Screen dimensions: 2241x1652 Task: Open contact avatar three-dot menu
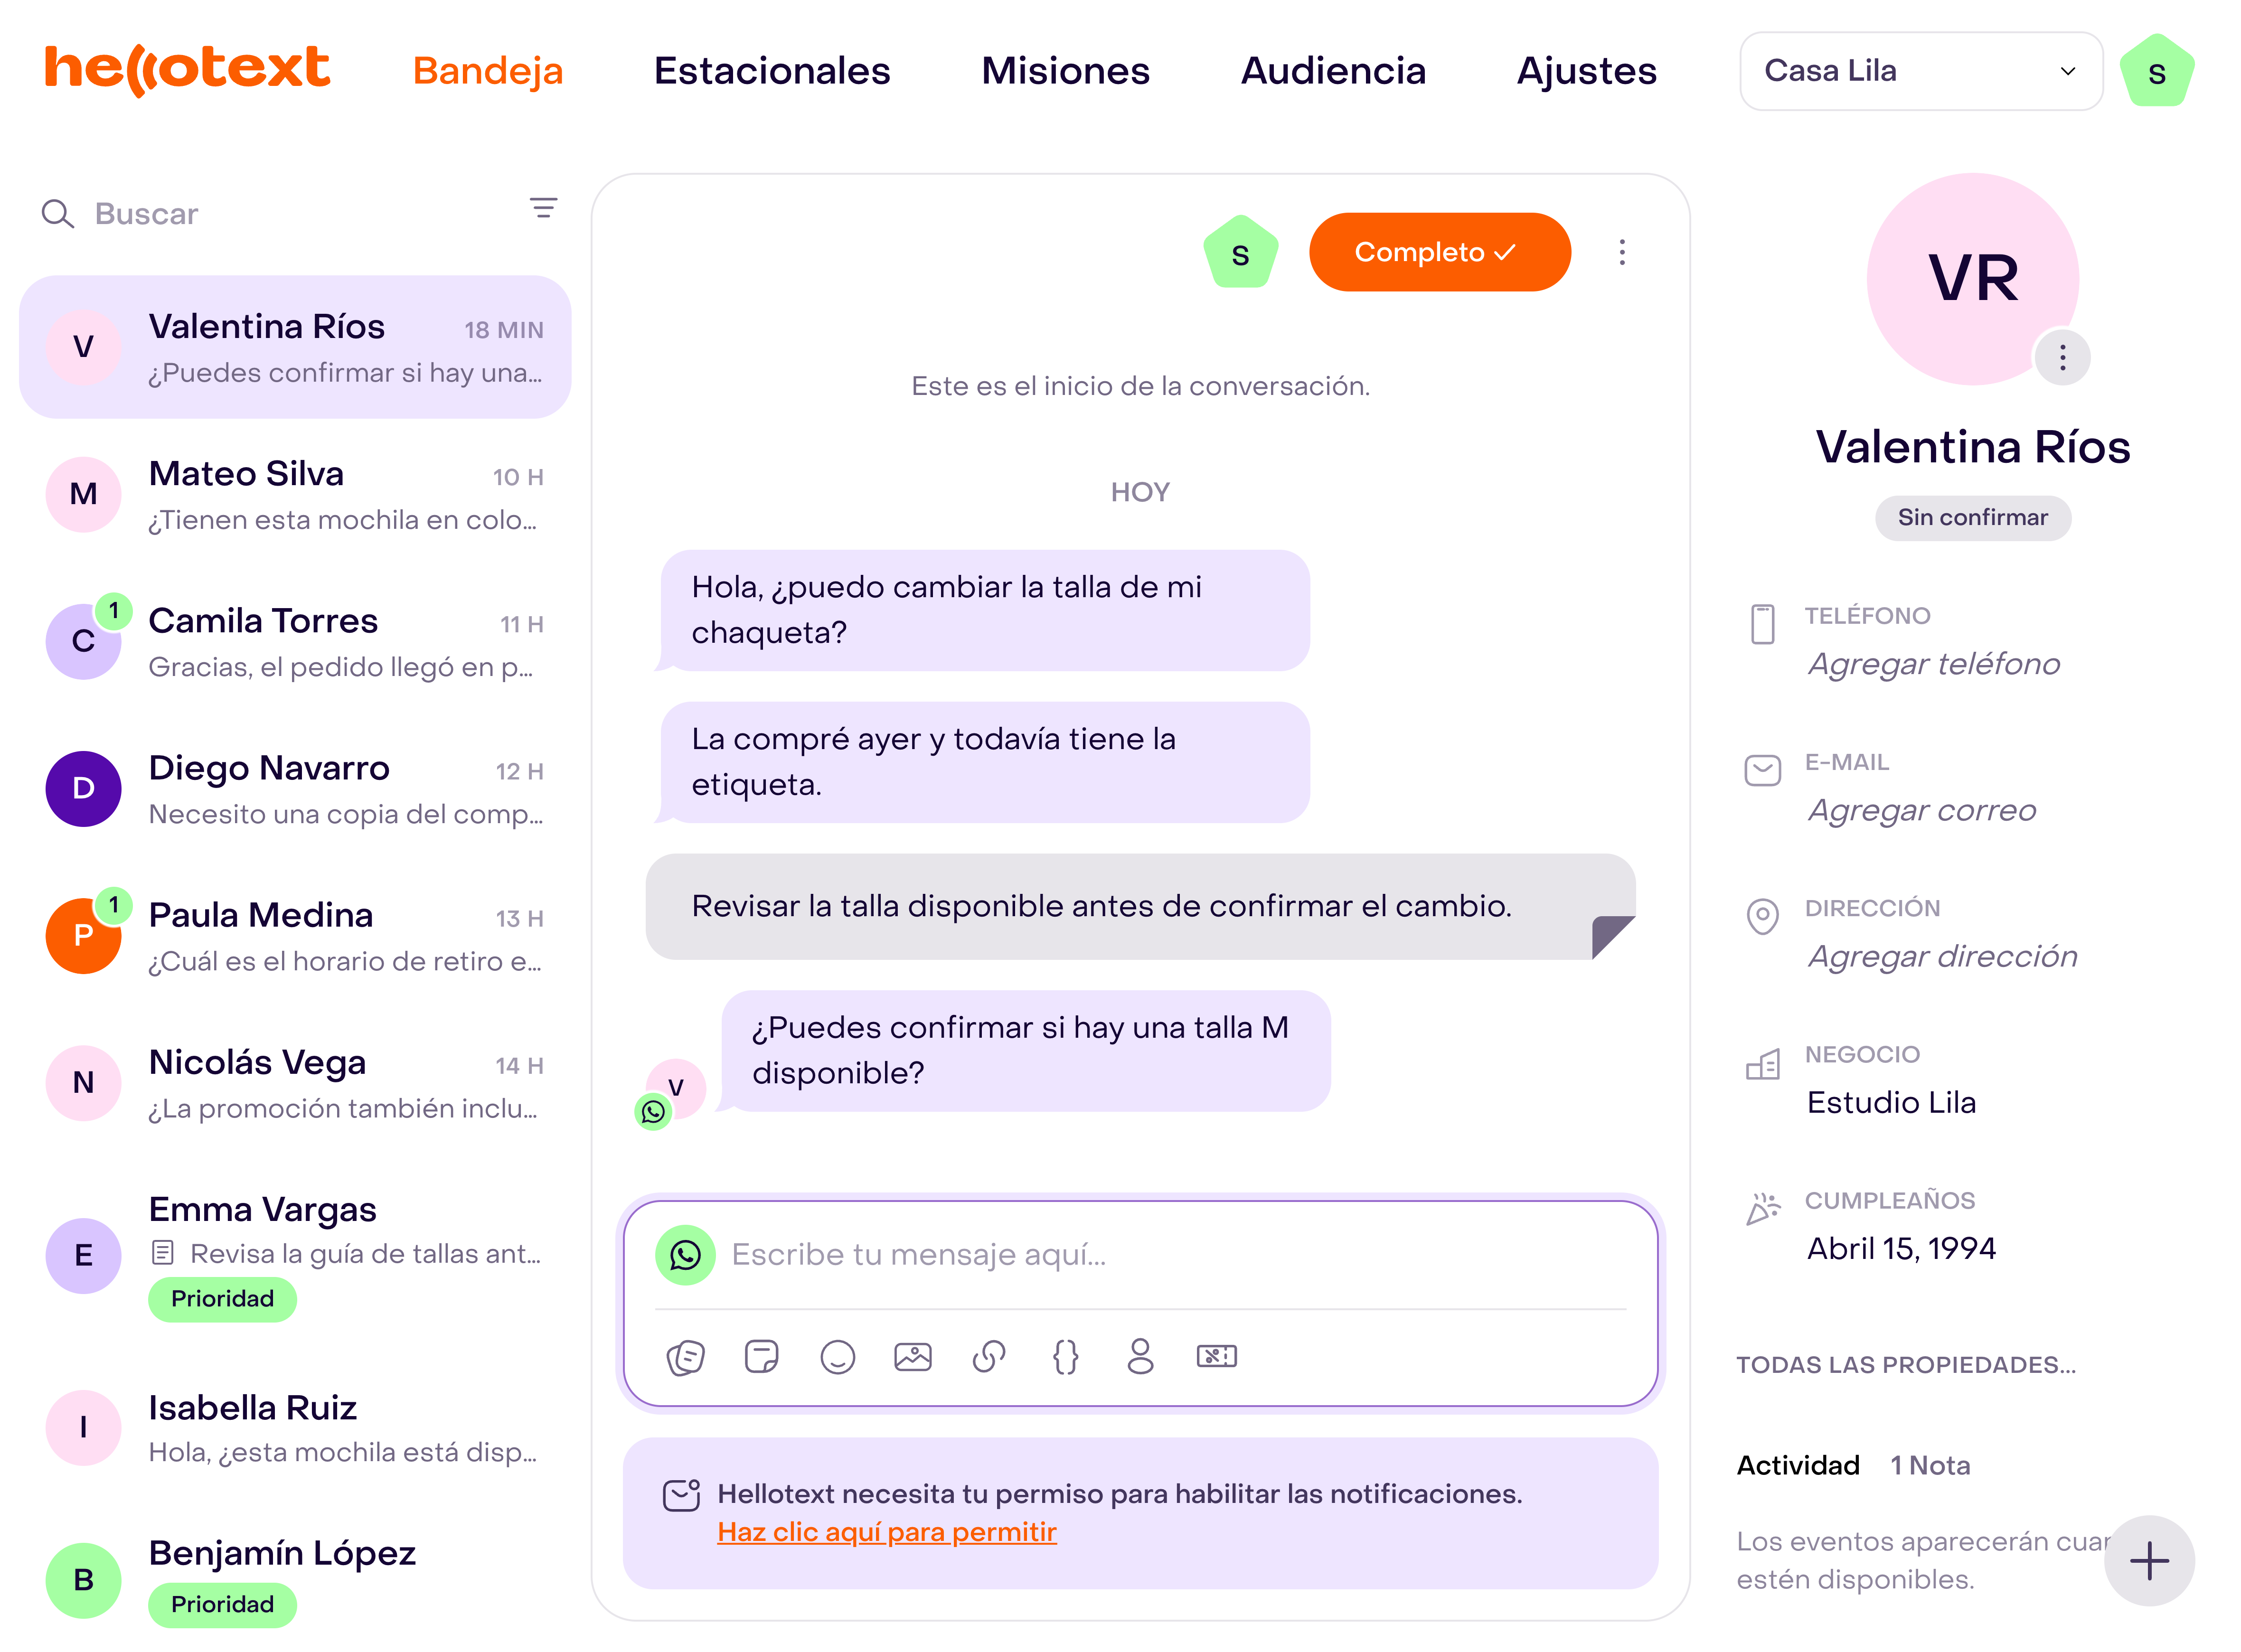[2063, 357]
